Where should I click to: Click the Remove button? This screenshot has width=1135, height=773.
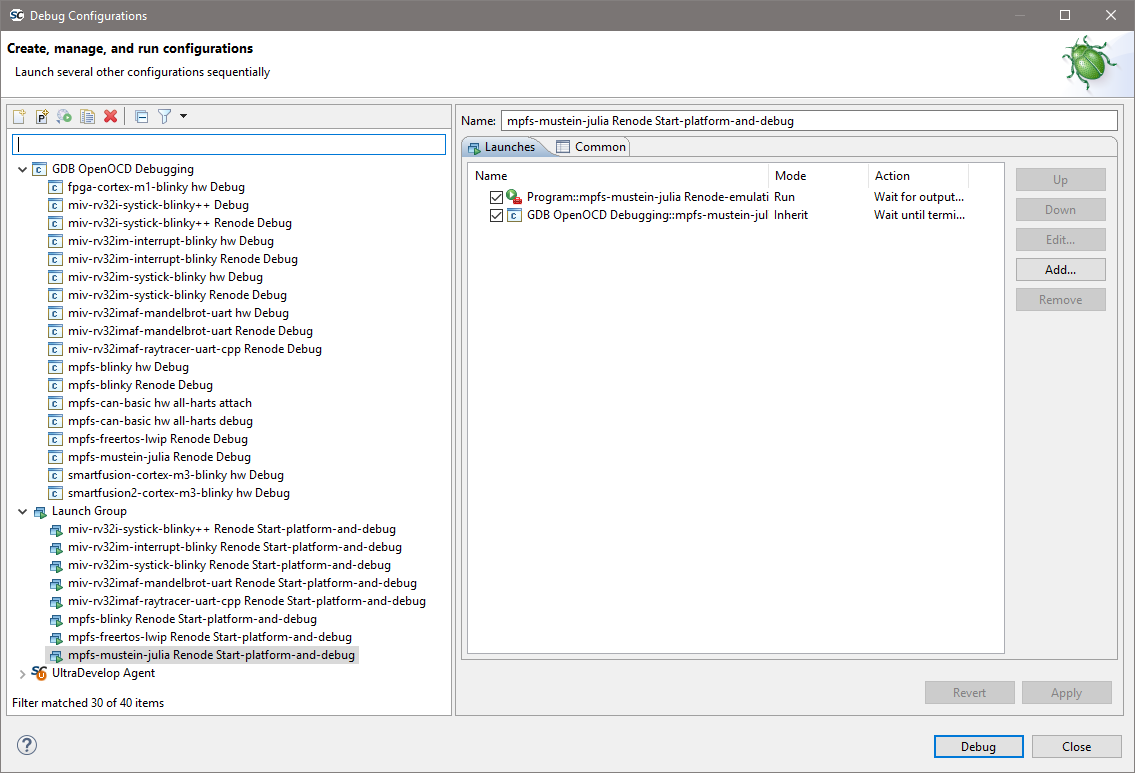pyautogui.click(x=1060, y=300)
